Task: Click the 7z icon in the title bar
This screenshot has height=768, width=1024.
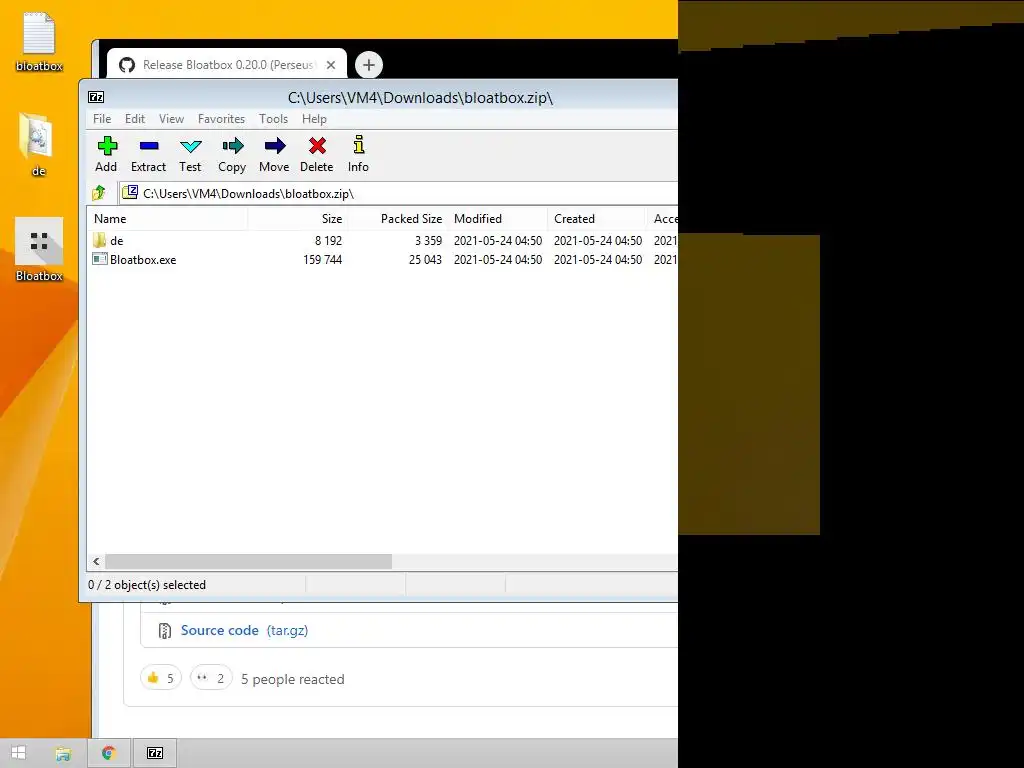Action: (x=96, y=97)
